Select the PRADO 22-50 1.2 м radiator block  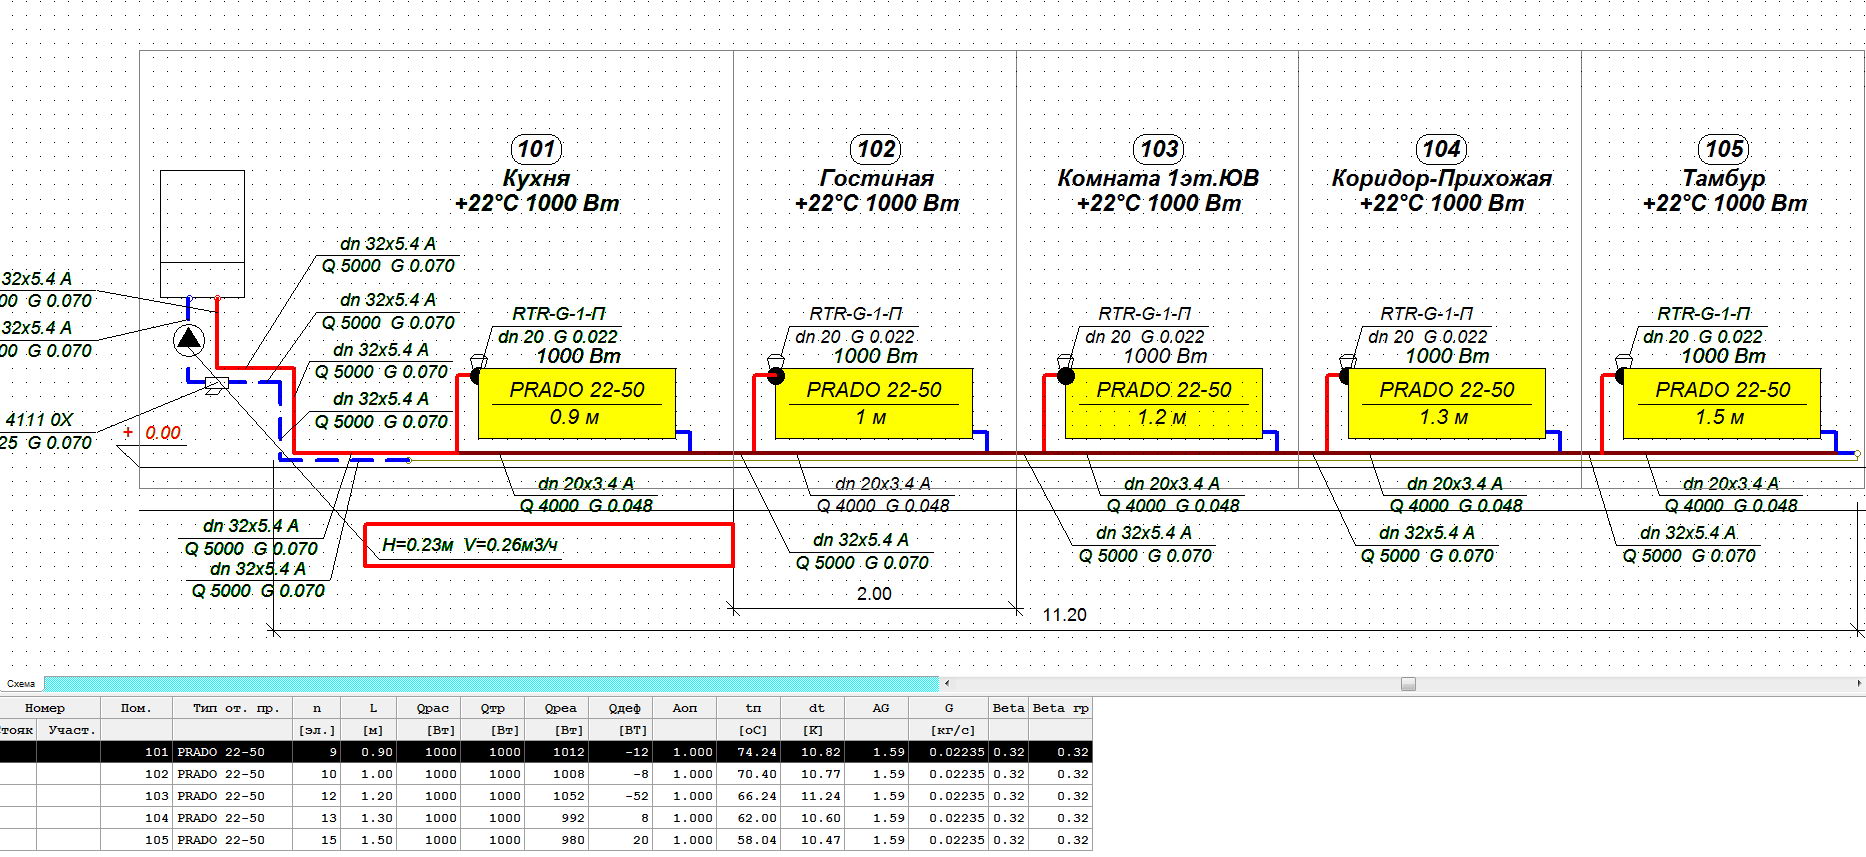click(1164, 403)
